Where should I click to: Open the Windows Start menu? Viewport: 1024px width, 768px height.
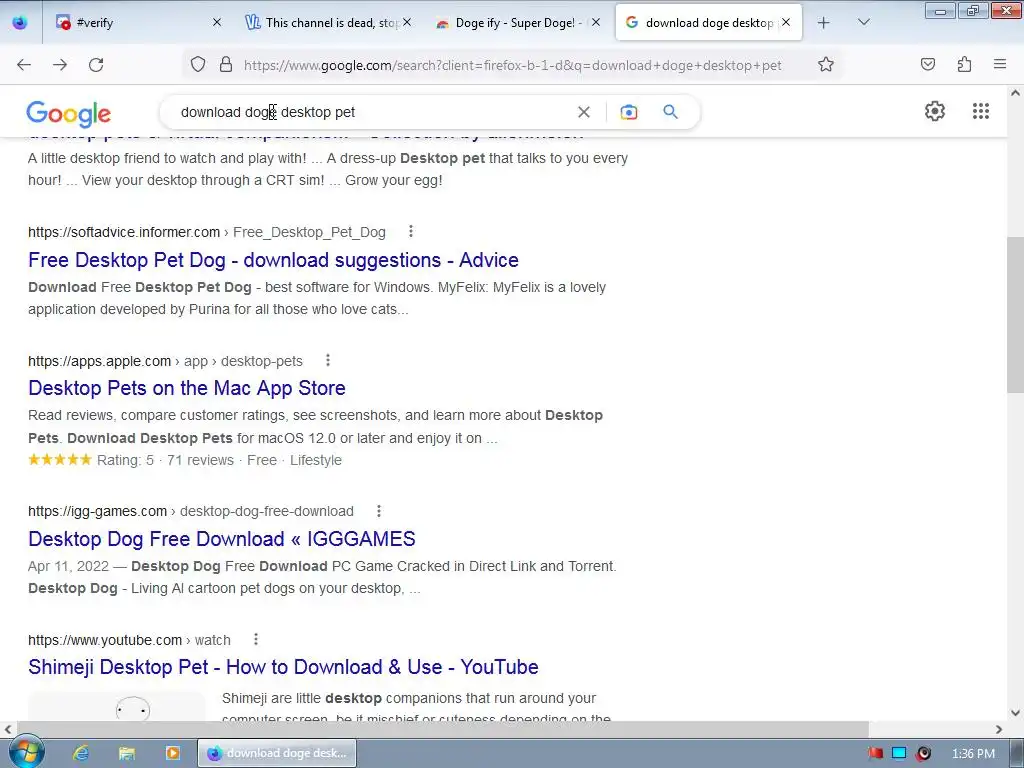[x=25, y=752]
